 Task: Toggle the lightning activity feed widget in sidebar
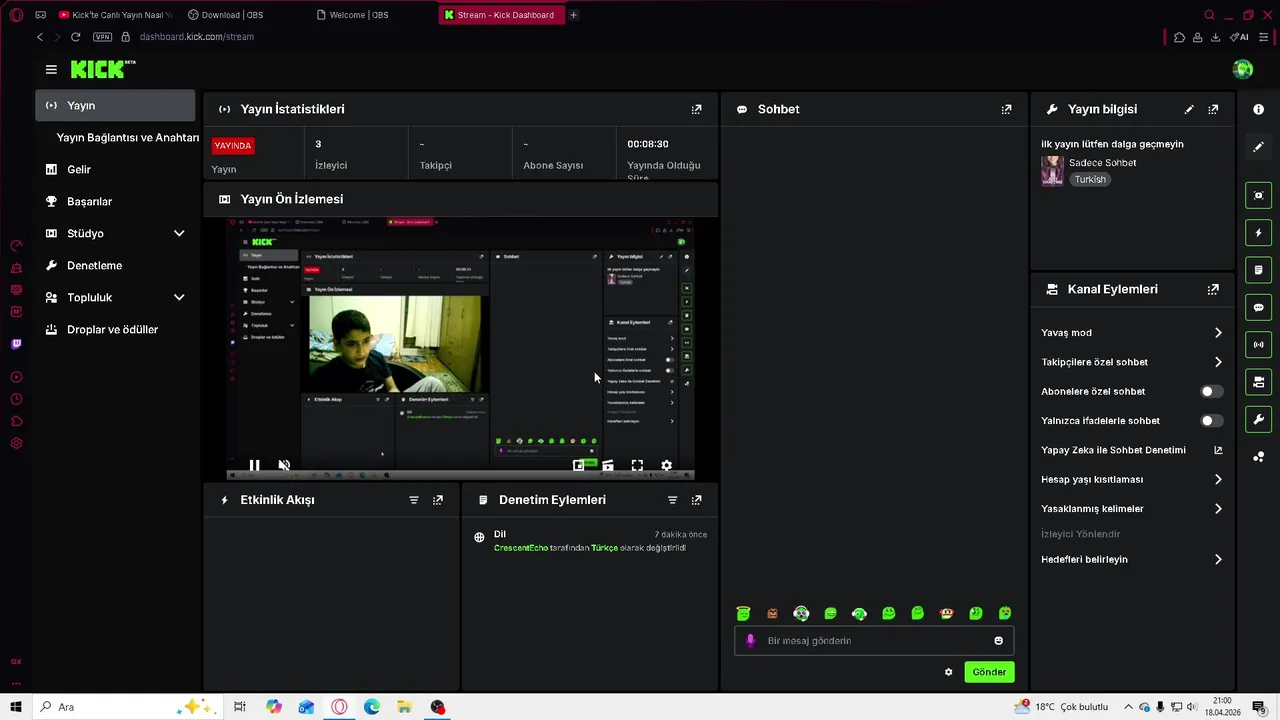point(1259,233)
